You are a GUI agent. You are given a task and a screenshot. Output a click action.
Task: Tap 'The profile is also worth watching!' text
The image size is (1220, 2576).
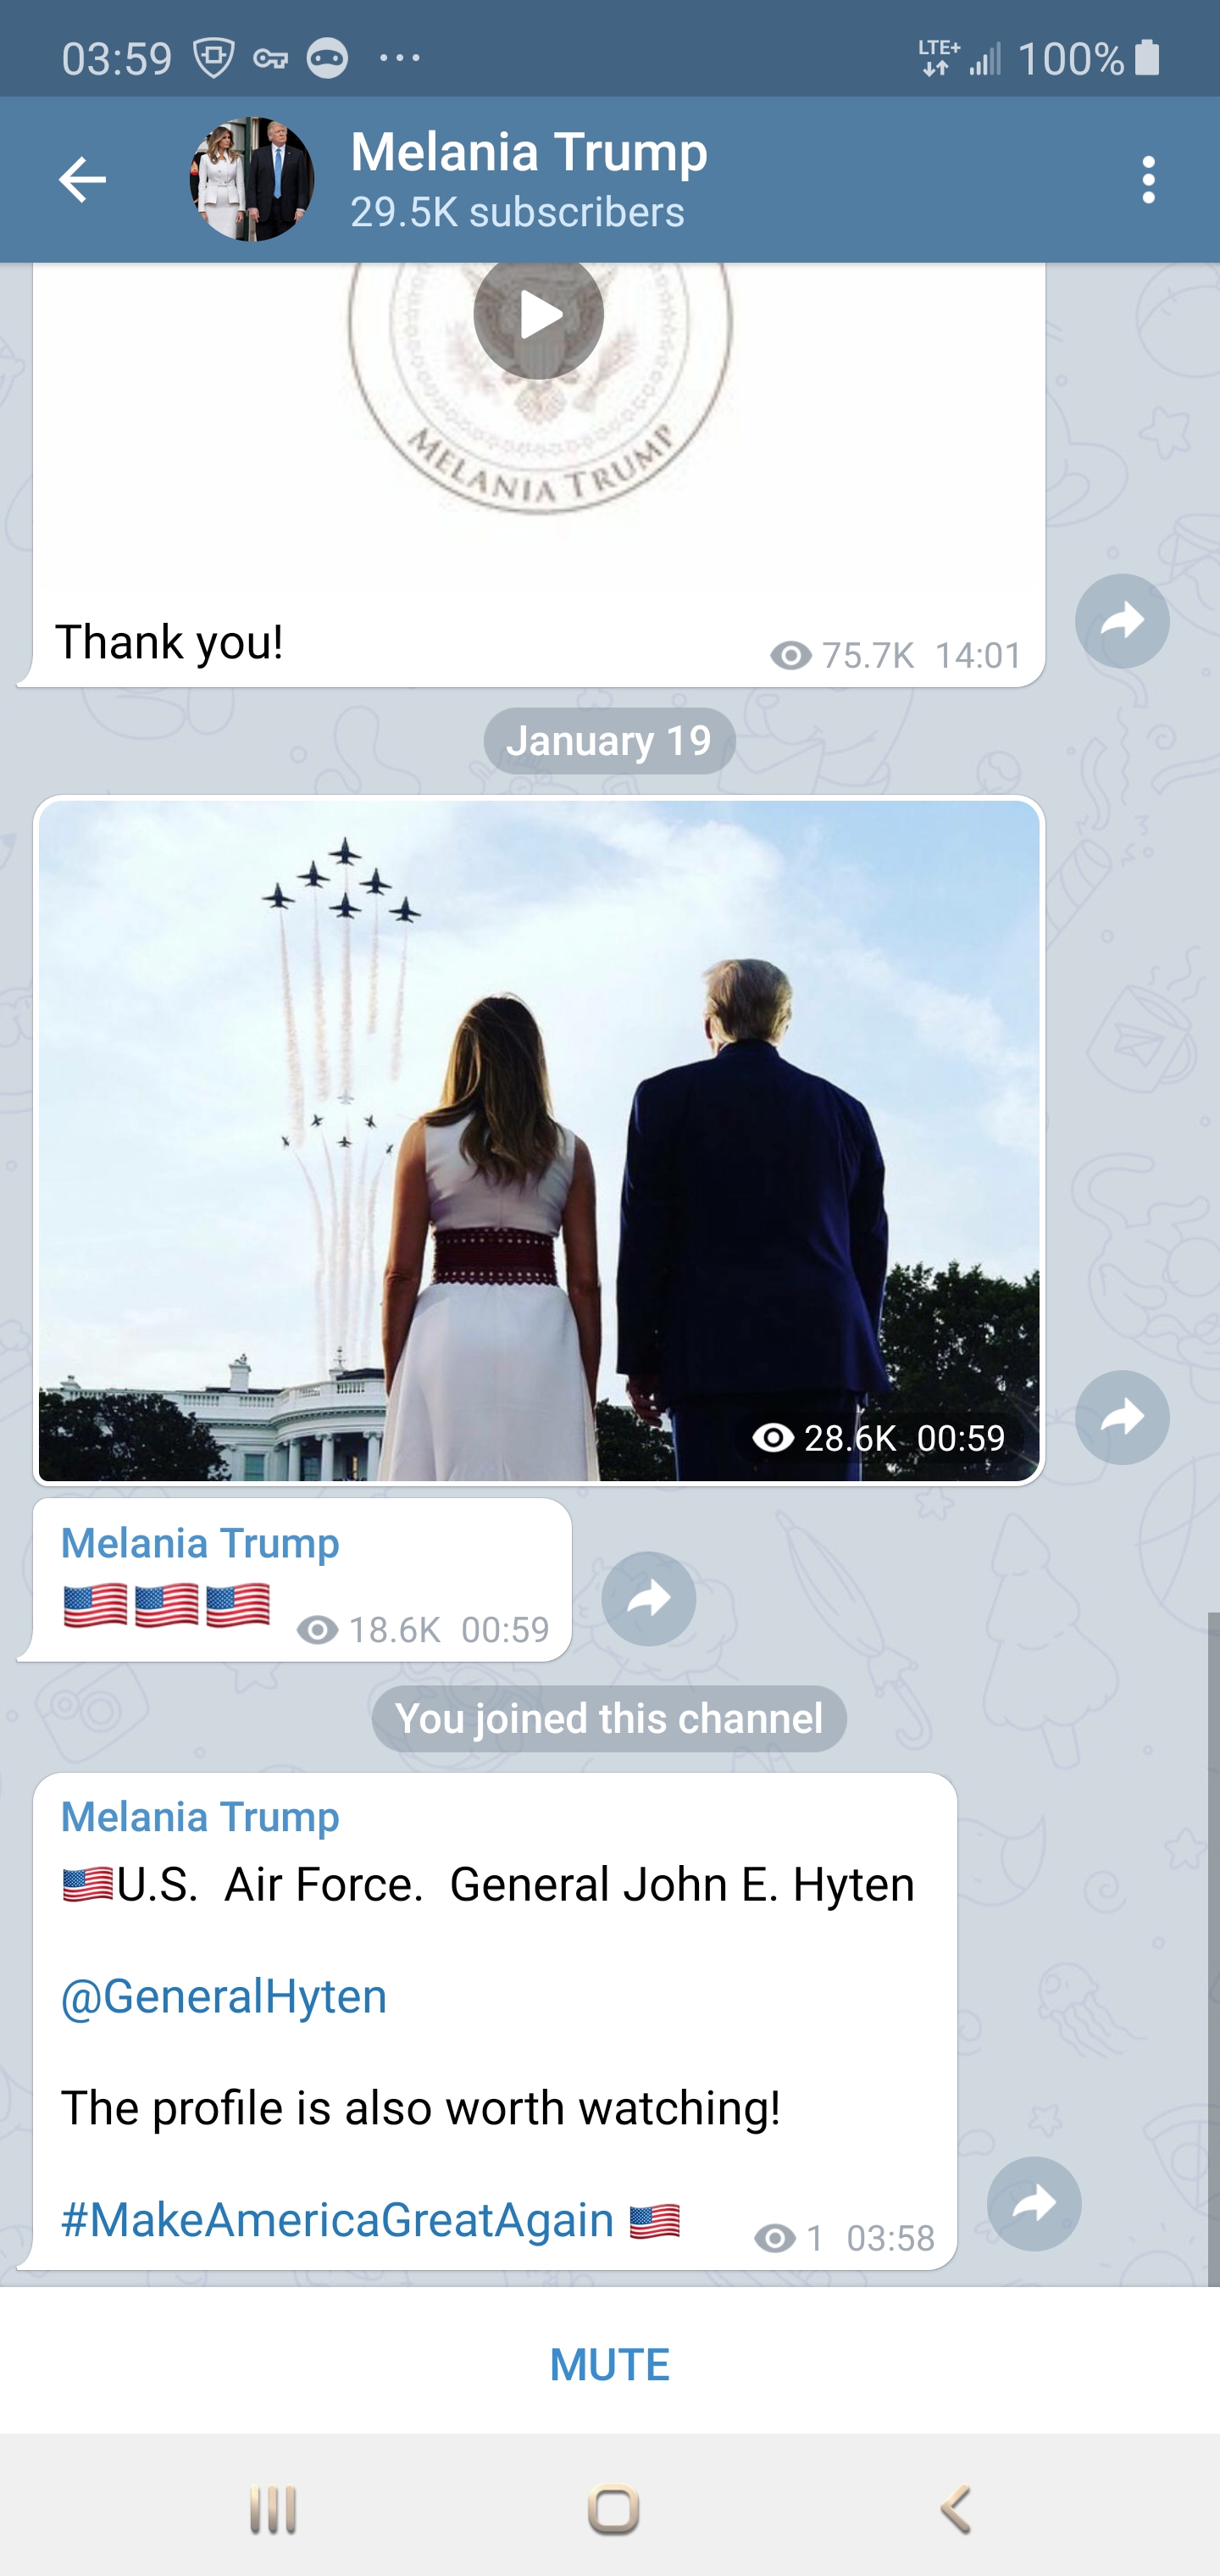tap(420, 2108)
